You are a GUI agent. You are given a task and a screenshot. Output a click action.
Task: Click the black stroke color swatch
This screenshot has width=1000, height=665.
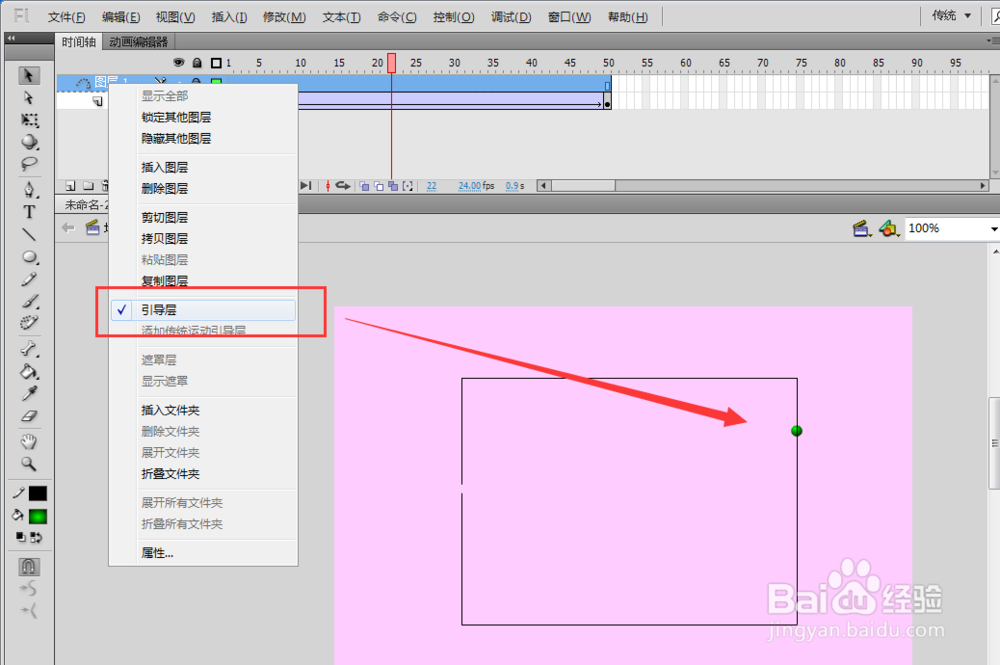coord(38,493)
